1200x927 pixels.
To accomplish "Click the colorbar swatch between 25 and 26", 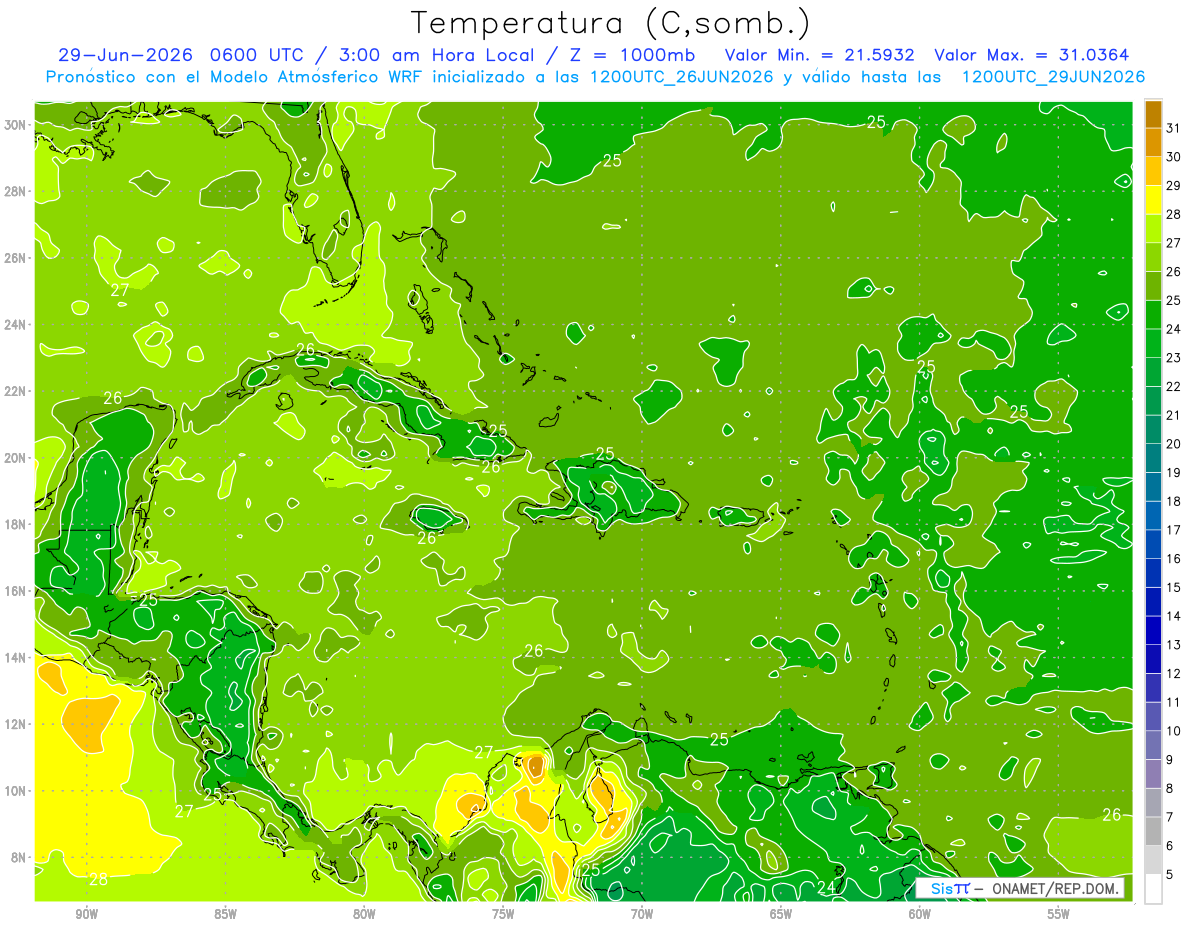I will (x=1153, y=285).
